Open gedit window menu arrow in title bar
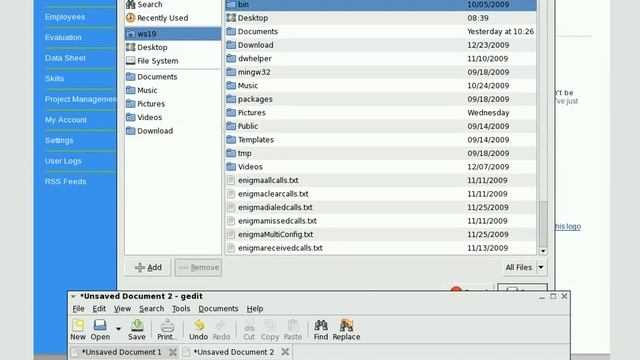640x360 pixels. [x=73, y=296]
